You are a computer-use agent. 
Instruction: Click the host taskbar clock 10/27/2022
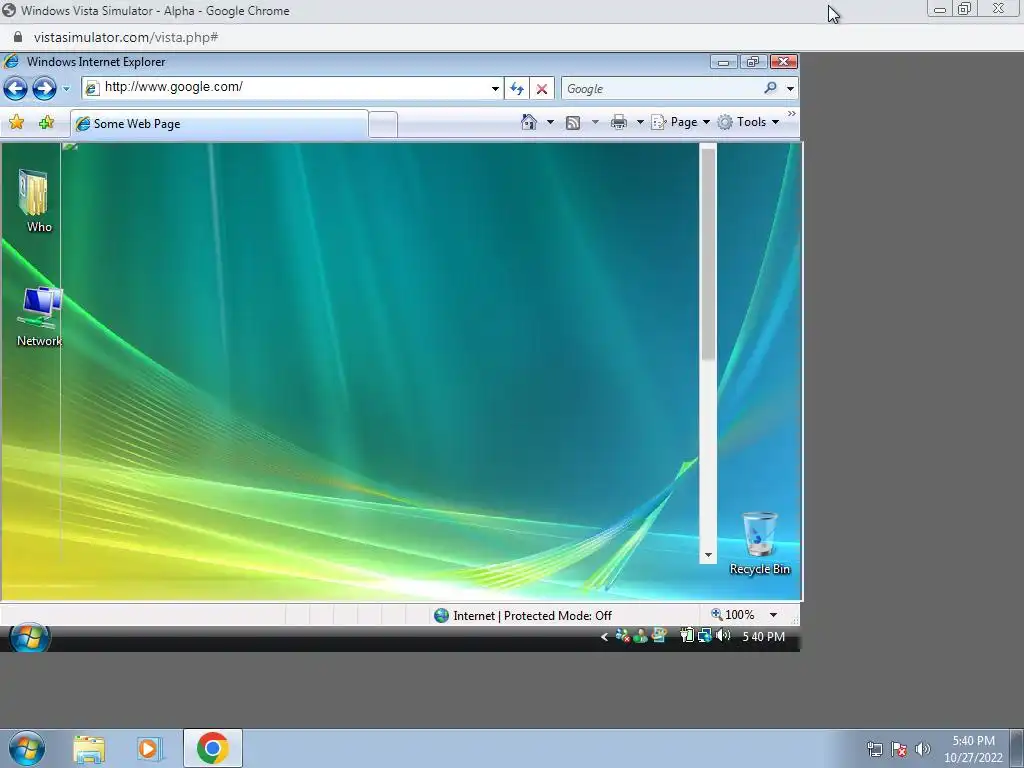tap(973, 749)
